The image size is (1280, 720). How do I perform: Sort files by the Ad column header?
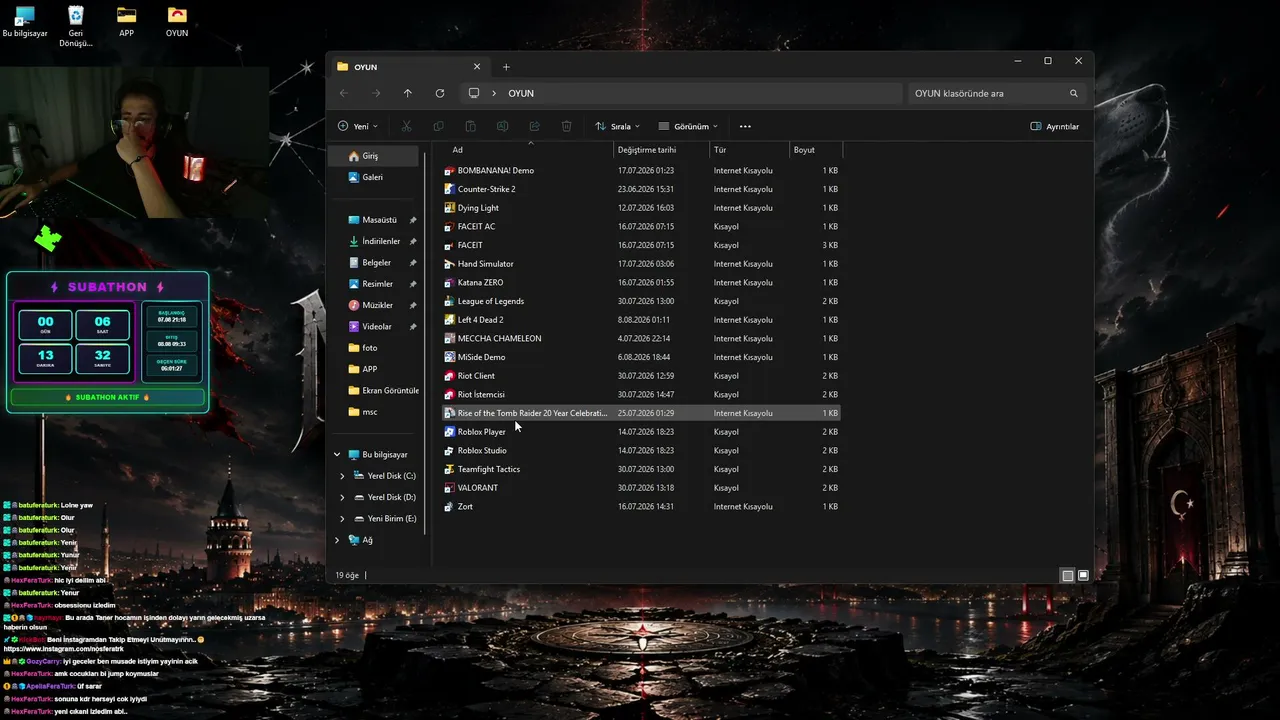click(457, 150)
